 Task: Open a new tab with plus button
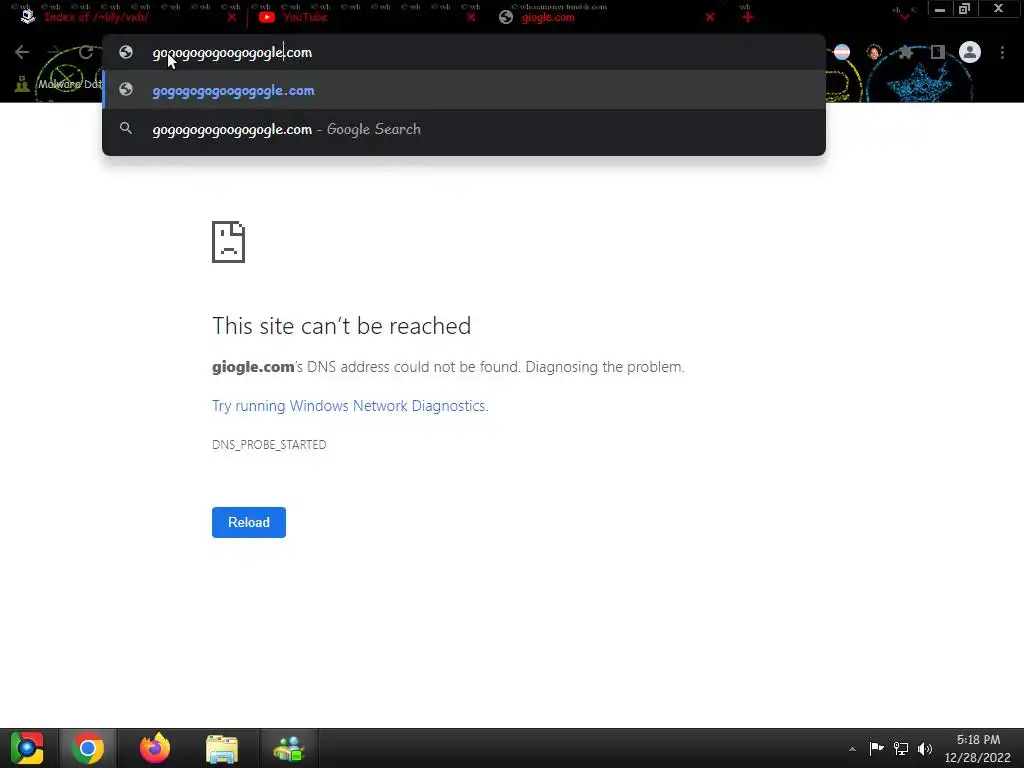748,17
